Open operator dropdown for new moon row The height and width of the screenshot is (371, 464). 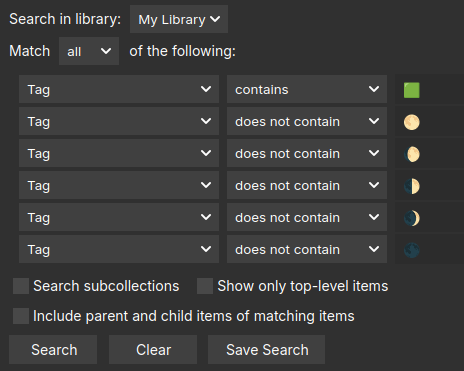(x=307, y=249)
